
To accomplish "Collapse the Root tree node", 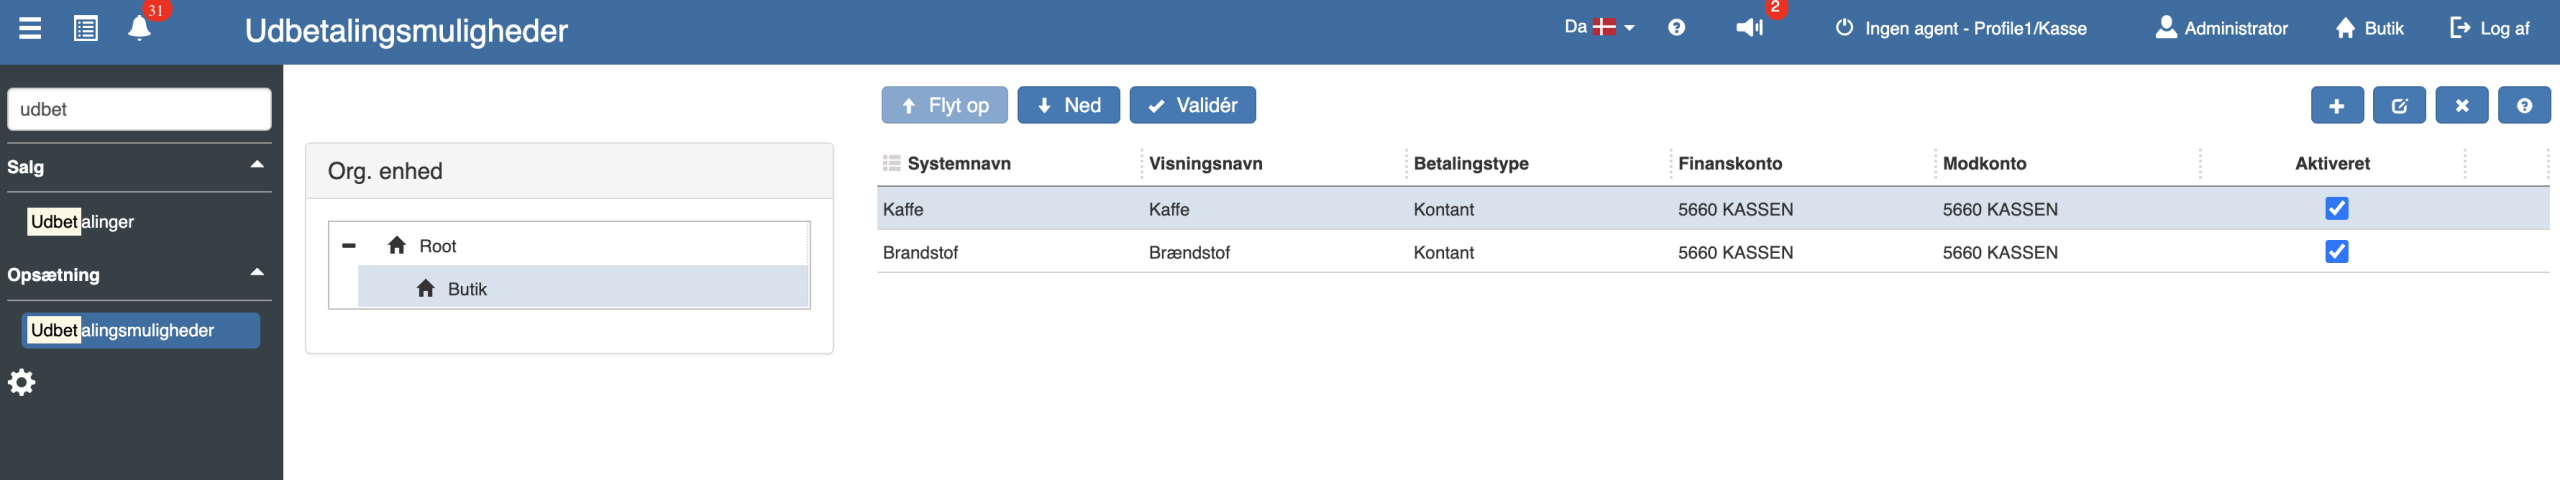I will click(x=349, y=245).
